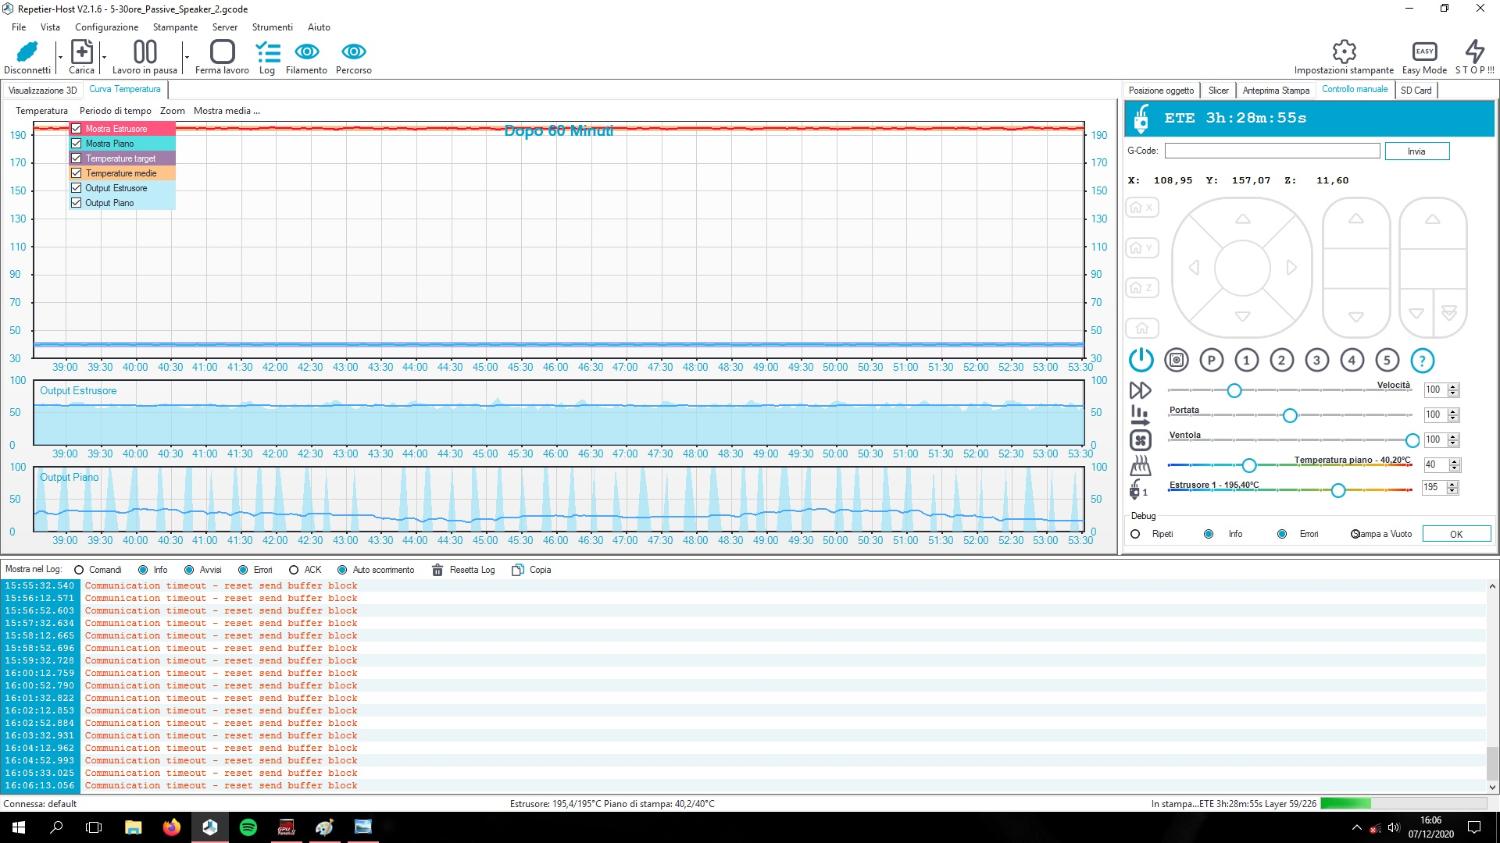Open the Disconnetti dropdown arrow

60,57
